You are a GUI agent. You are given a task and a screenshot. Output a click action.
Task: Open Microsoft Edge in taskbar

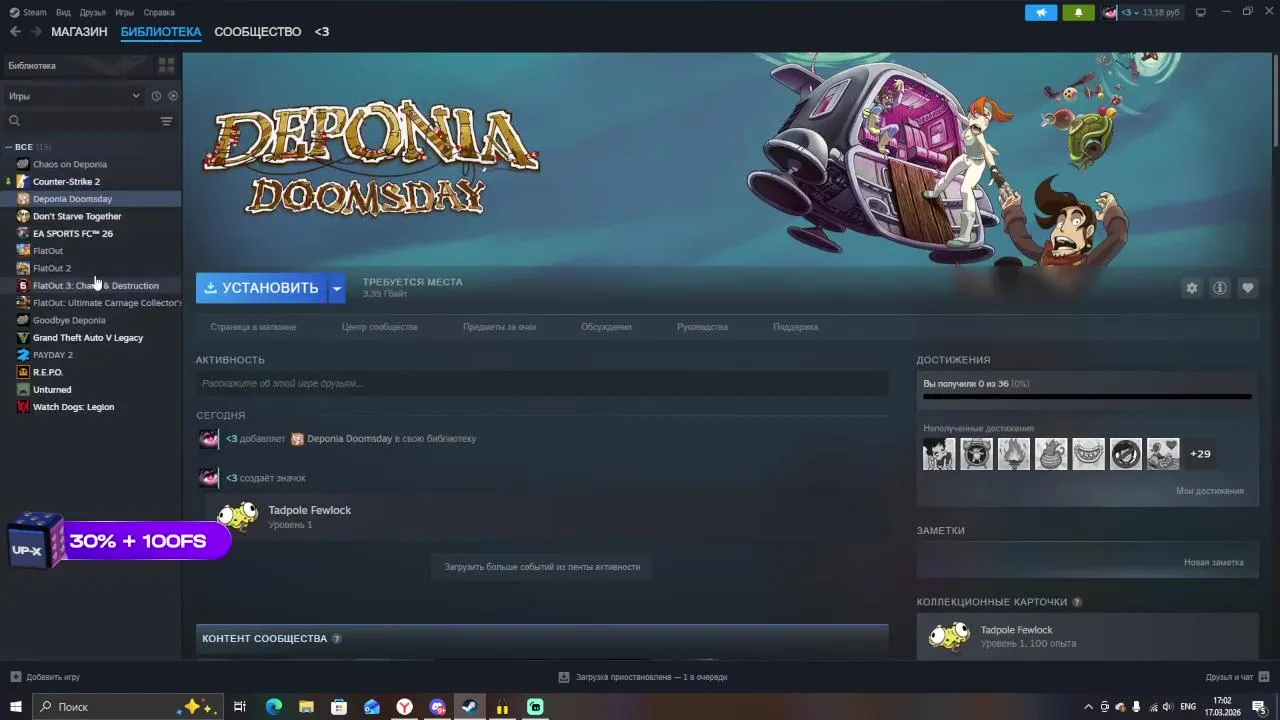(273, 707)
